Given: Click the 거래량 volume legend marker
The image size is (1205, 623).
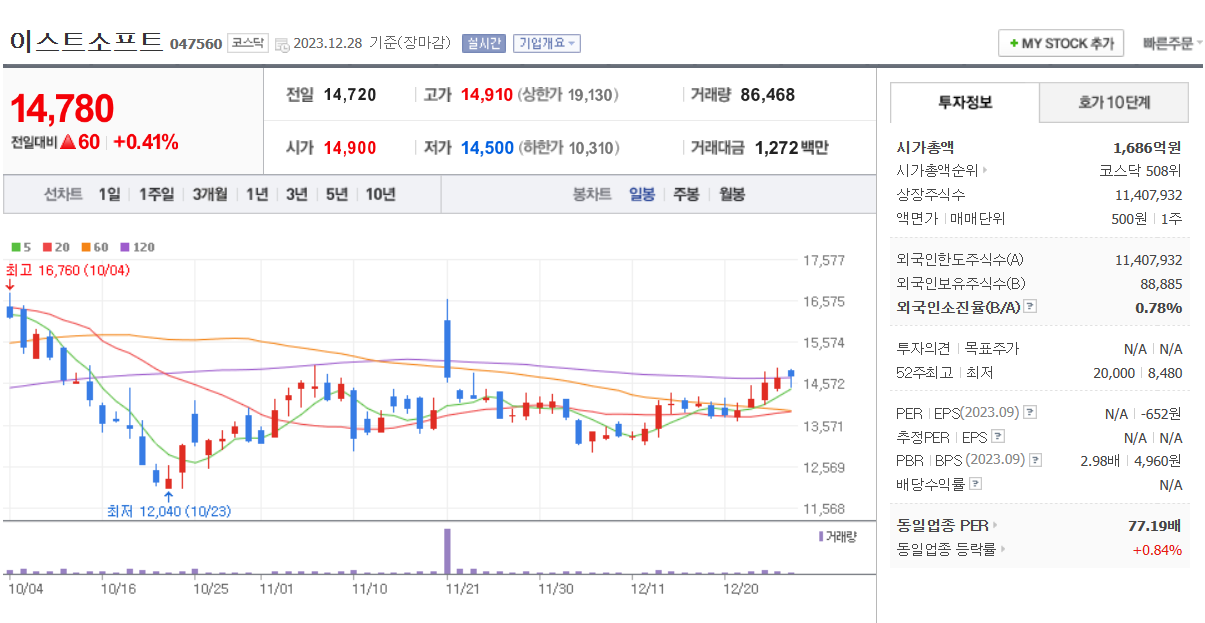Looking at the screenshot, I should point(838,537).
